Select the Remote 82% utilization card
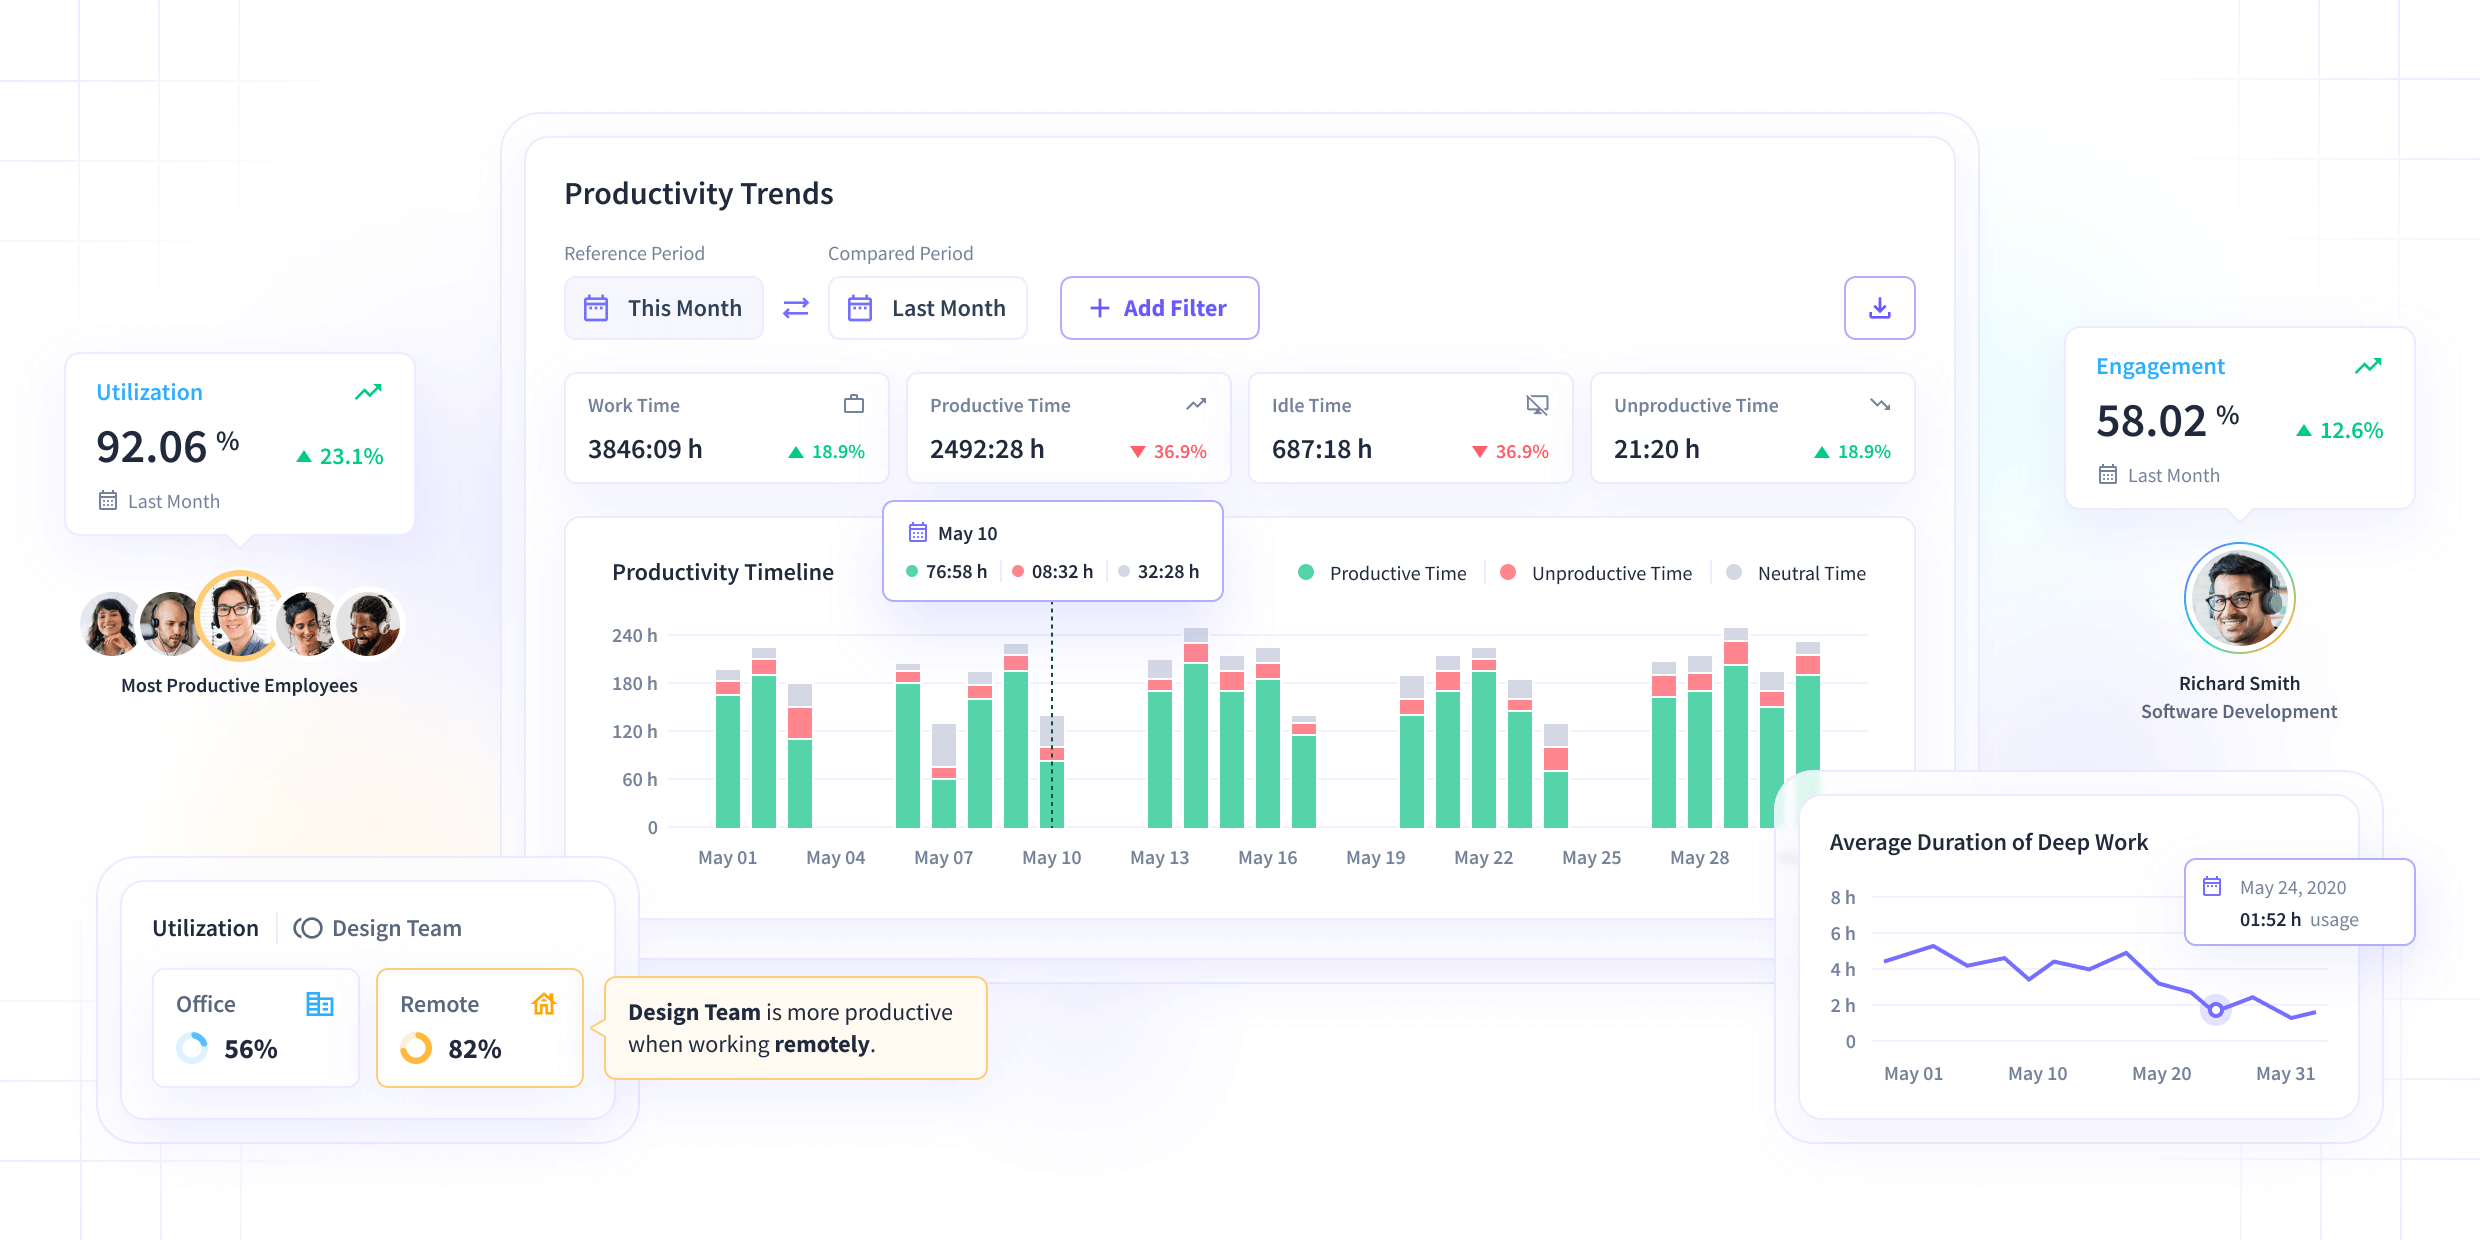 (480, 1027)
